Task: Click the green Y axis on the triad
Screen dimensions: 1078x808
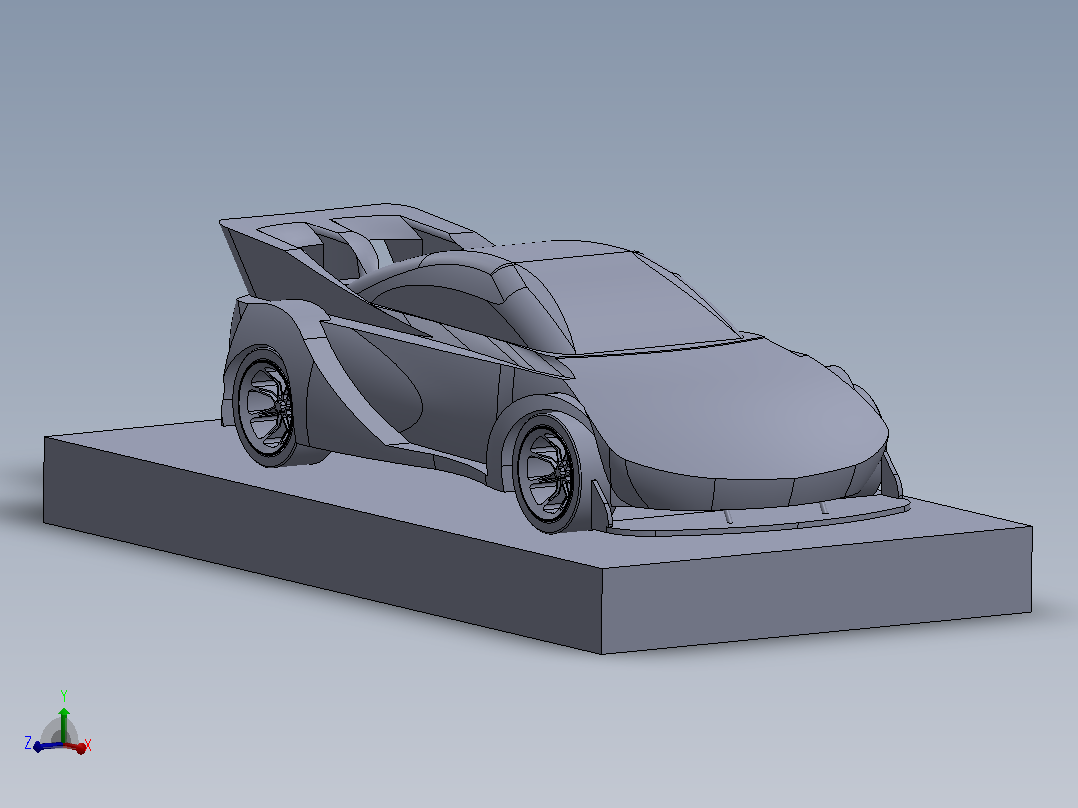Action: [x=64, y=725]
